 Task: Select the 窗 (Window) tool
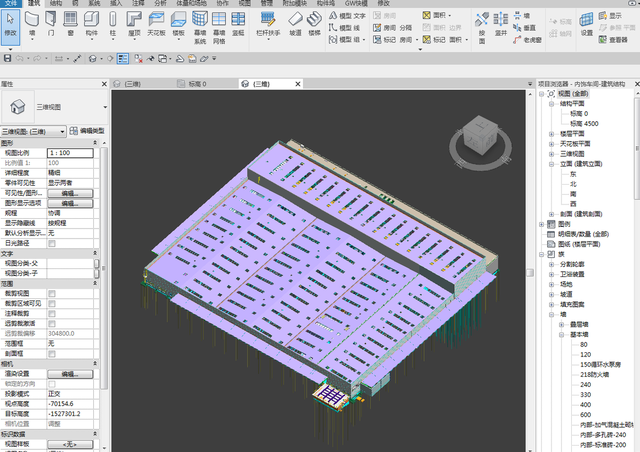71,24
